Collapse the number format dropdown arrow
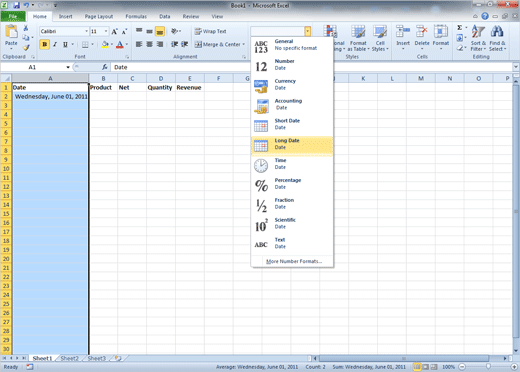 pos(308,32)
